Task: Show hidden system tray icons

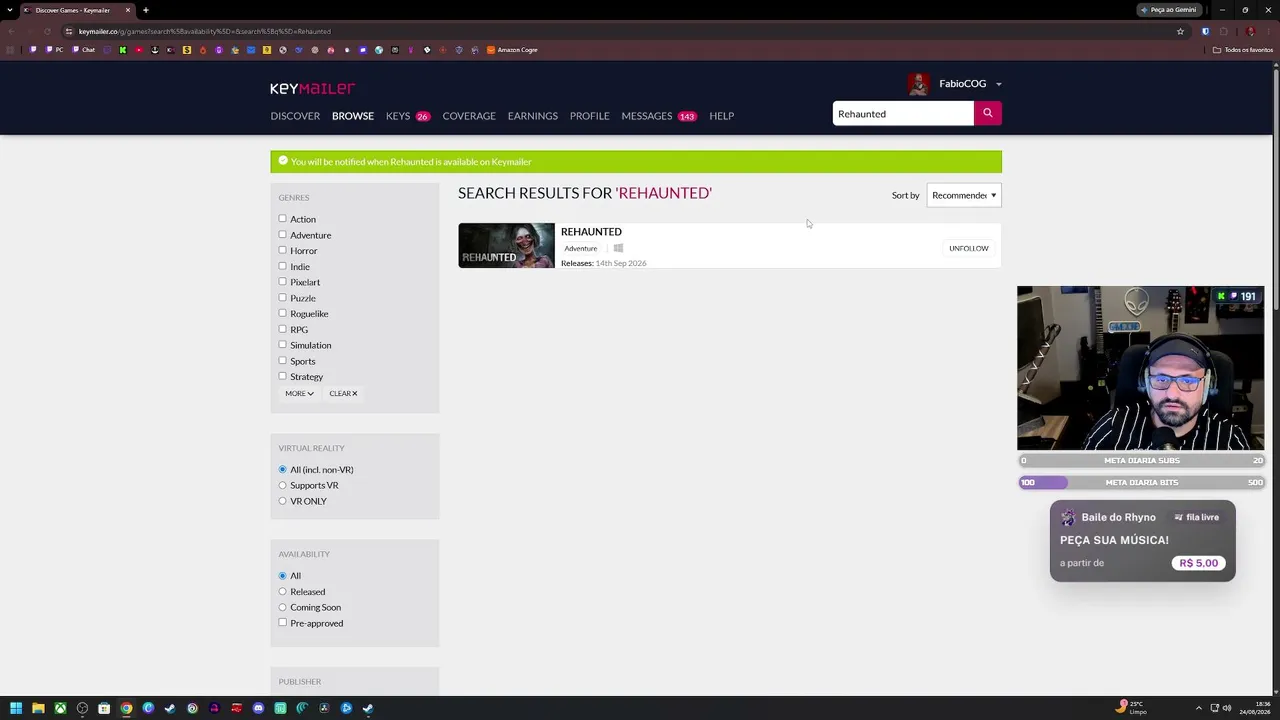Action: point(1199,708)
